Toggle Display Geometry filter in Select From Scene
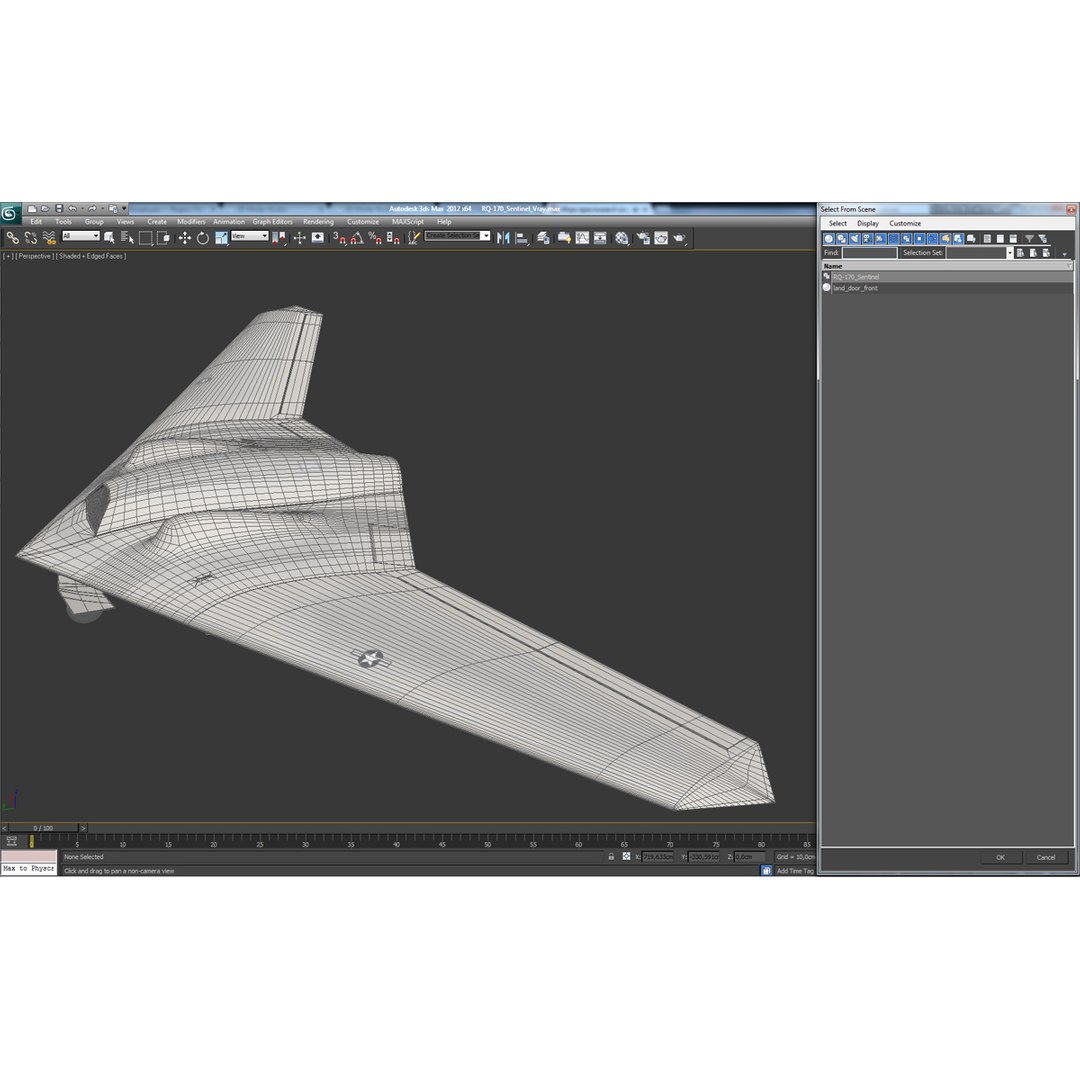Viewport: 1080px width, 1080px height. [829, 238]
